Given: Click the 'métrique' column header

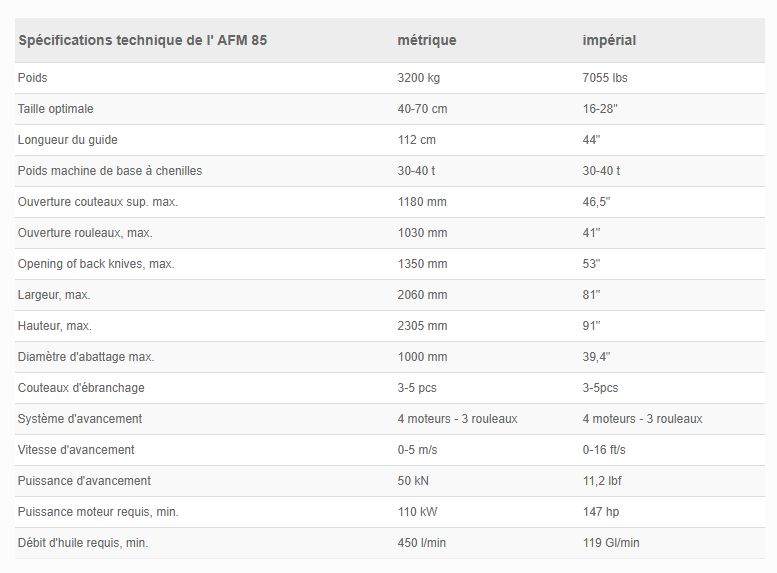Looking at the screenshot, I should click(x=427, y=40).
